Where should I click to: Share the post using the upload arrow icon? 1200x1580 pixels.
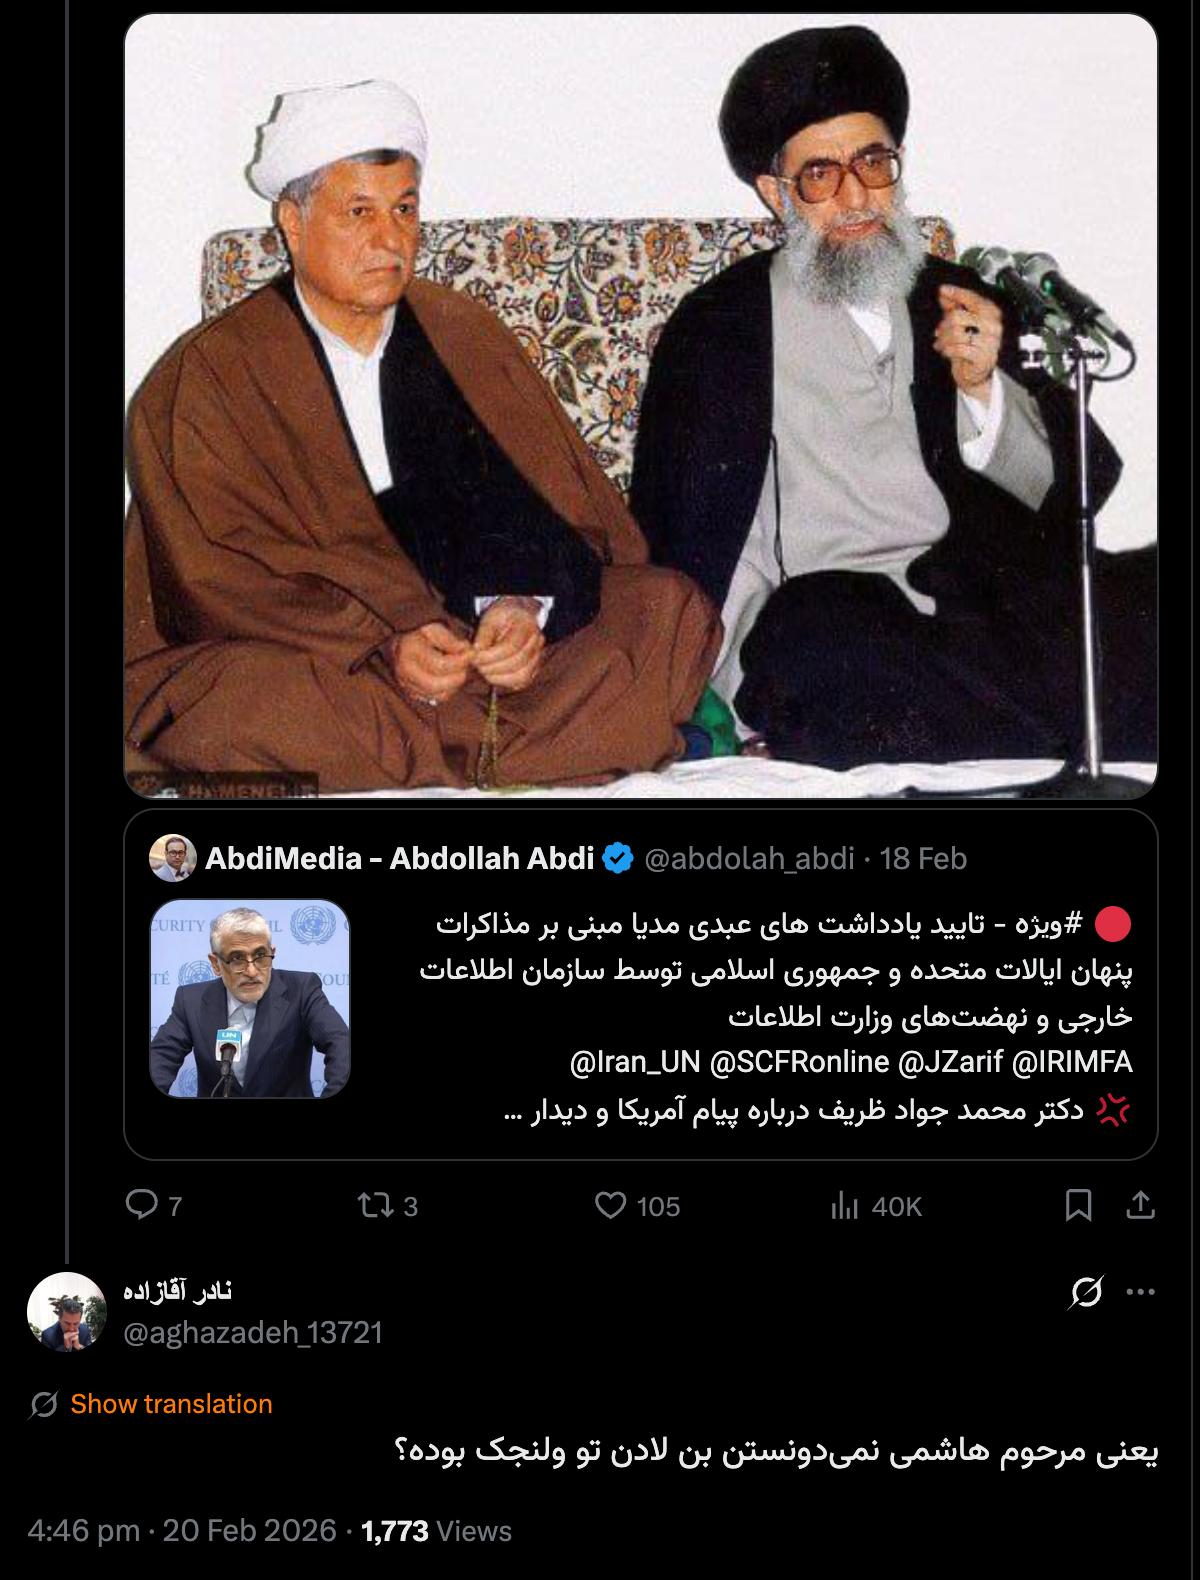(1140, 1206)
